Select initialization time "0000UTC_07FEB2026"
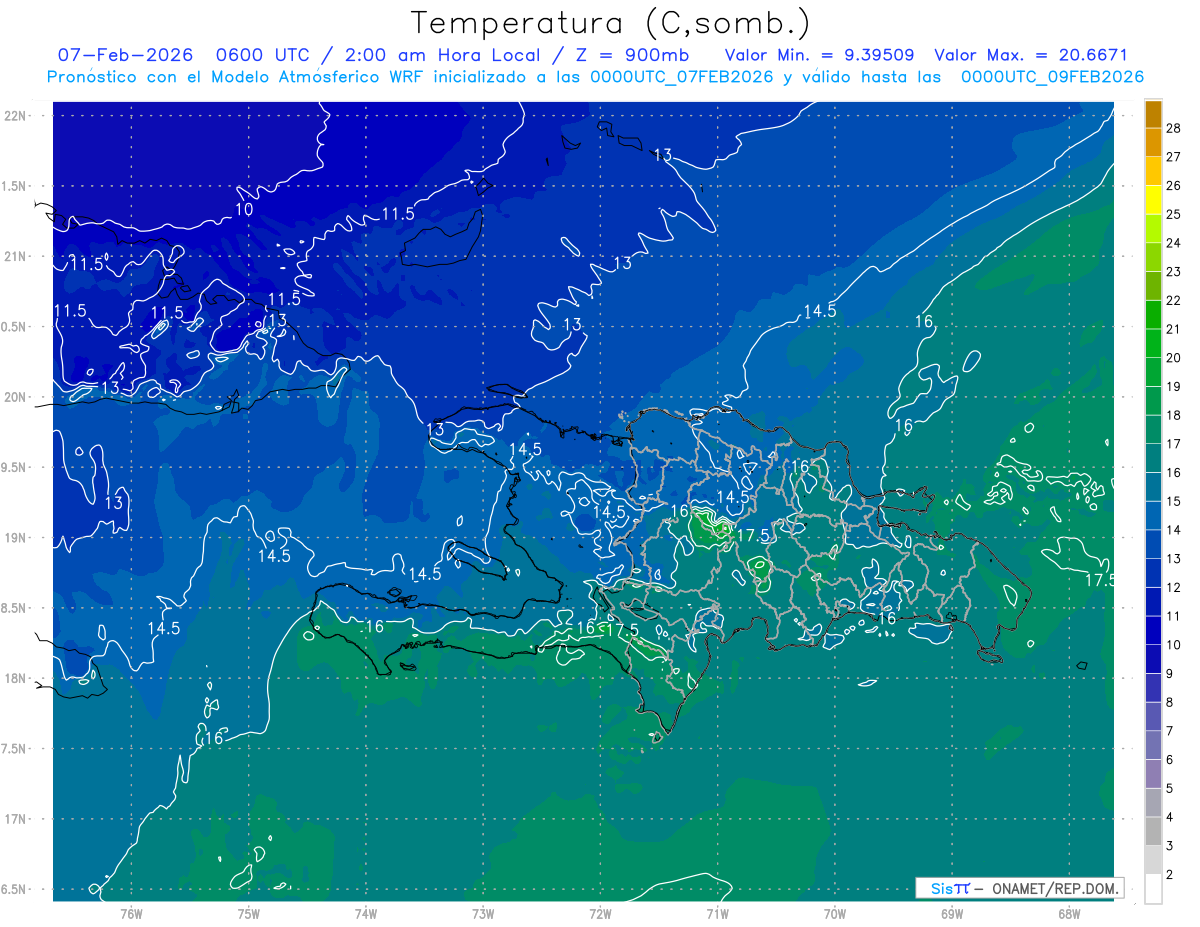This screenshot has height=927, width=1200. coord(682,77)
